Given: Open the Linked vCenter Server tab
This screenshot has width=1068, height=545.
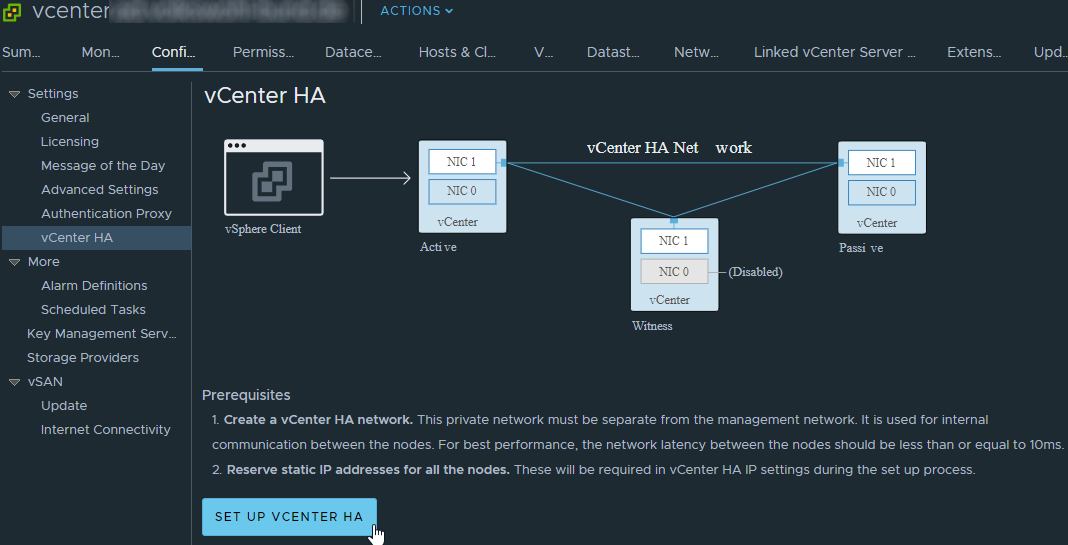Looking at the screenshot, I should pyautogui.click(x=834, y=52).
